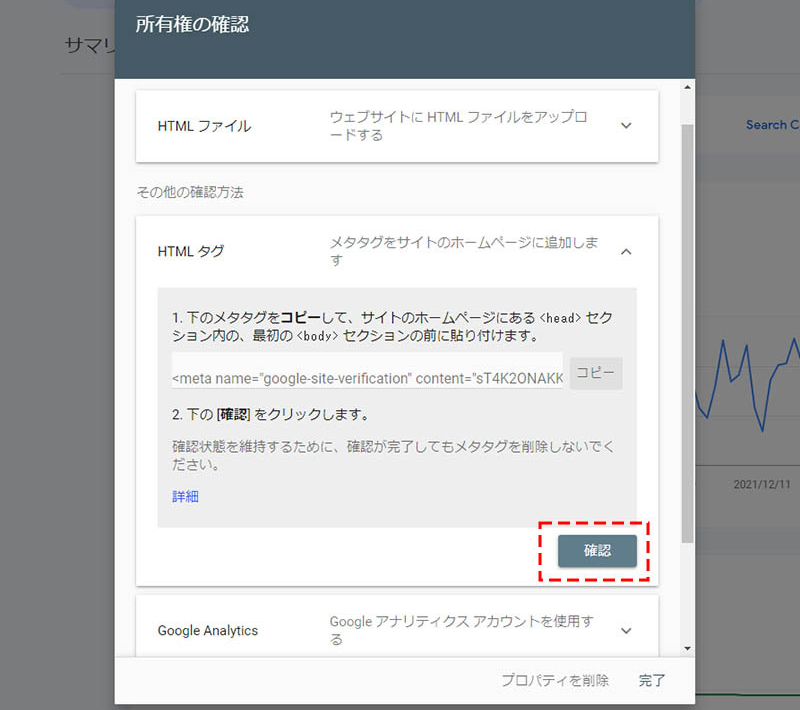800x710 pixels.
Task: Click the 所有権の確認 dialog title
Action: (192, 25)
